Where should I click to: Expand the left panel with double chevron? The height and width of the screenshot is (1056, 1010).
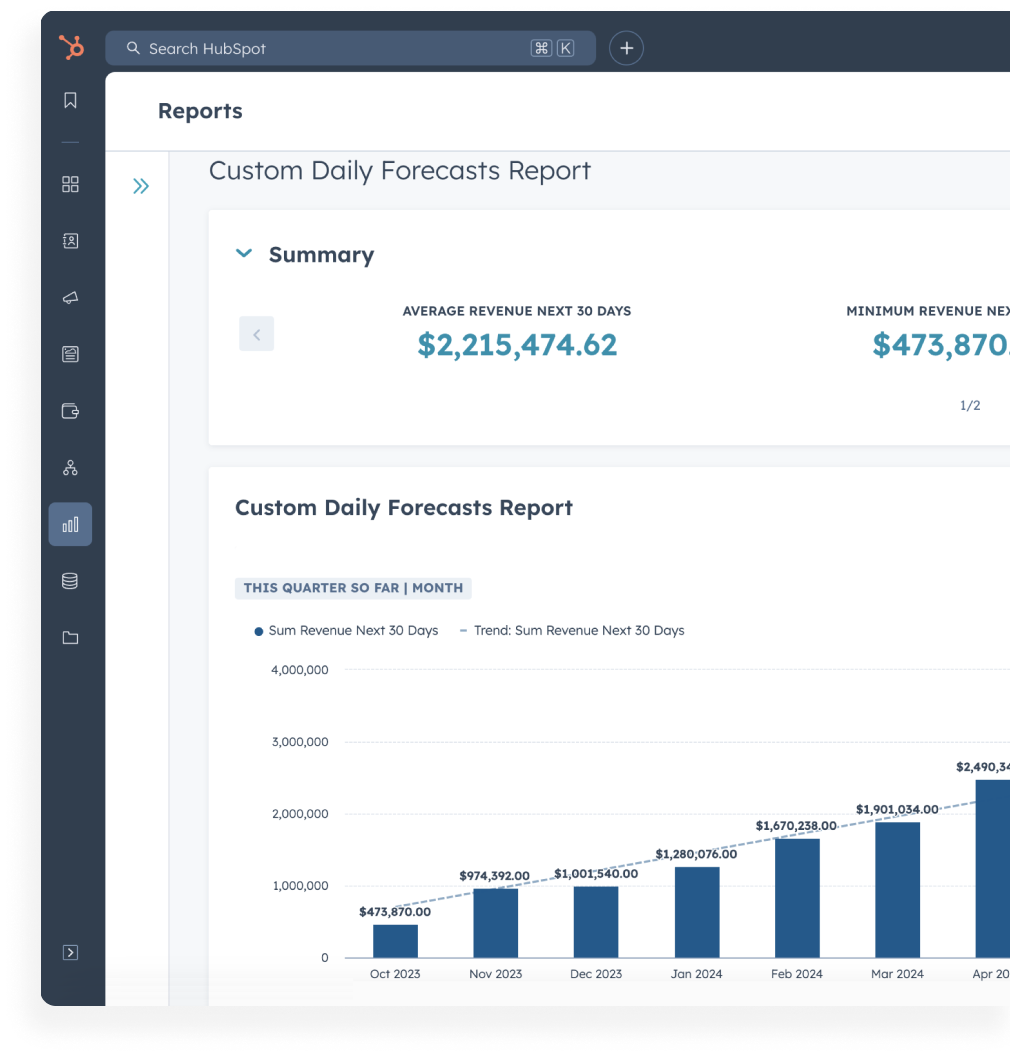[x=141, y=186]
